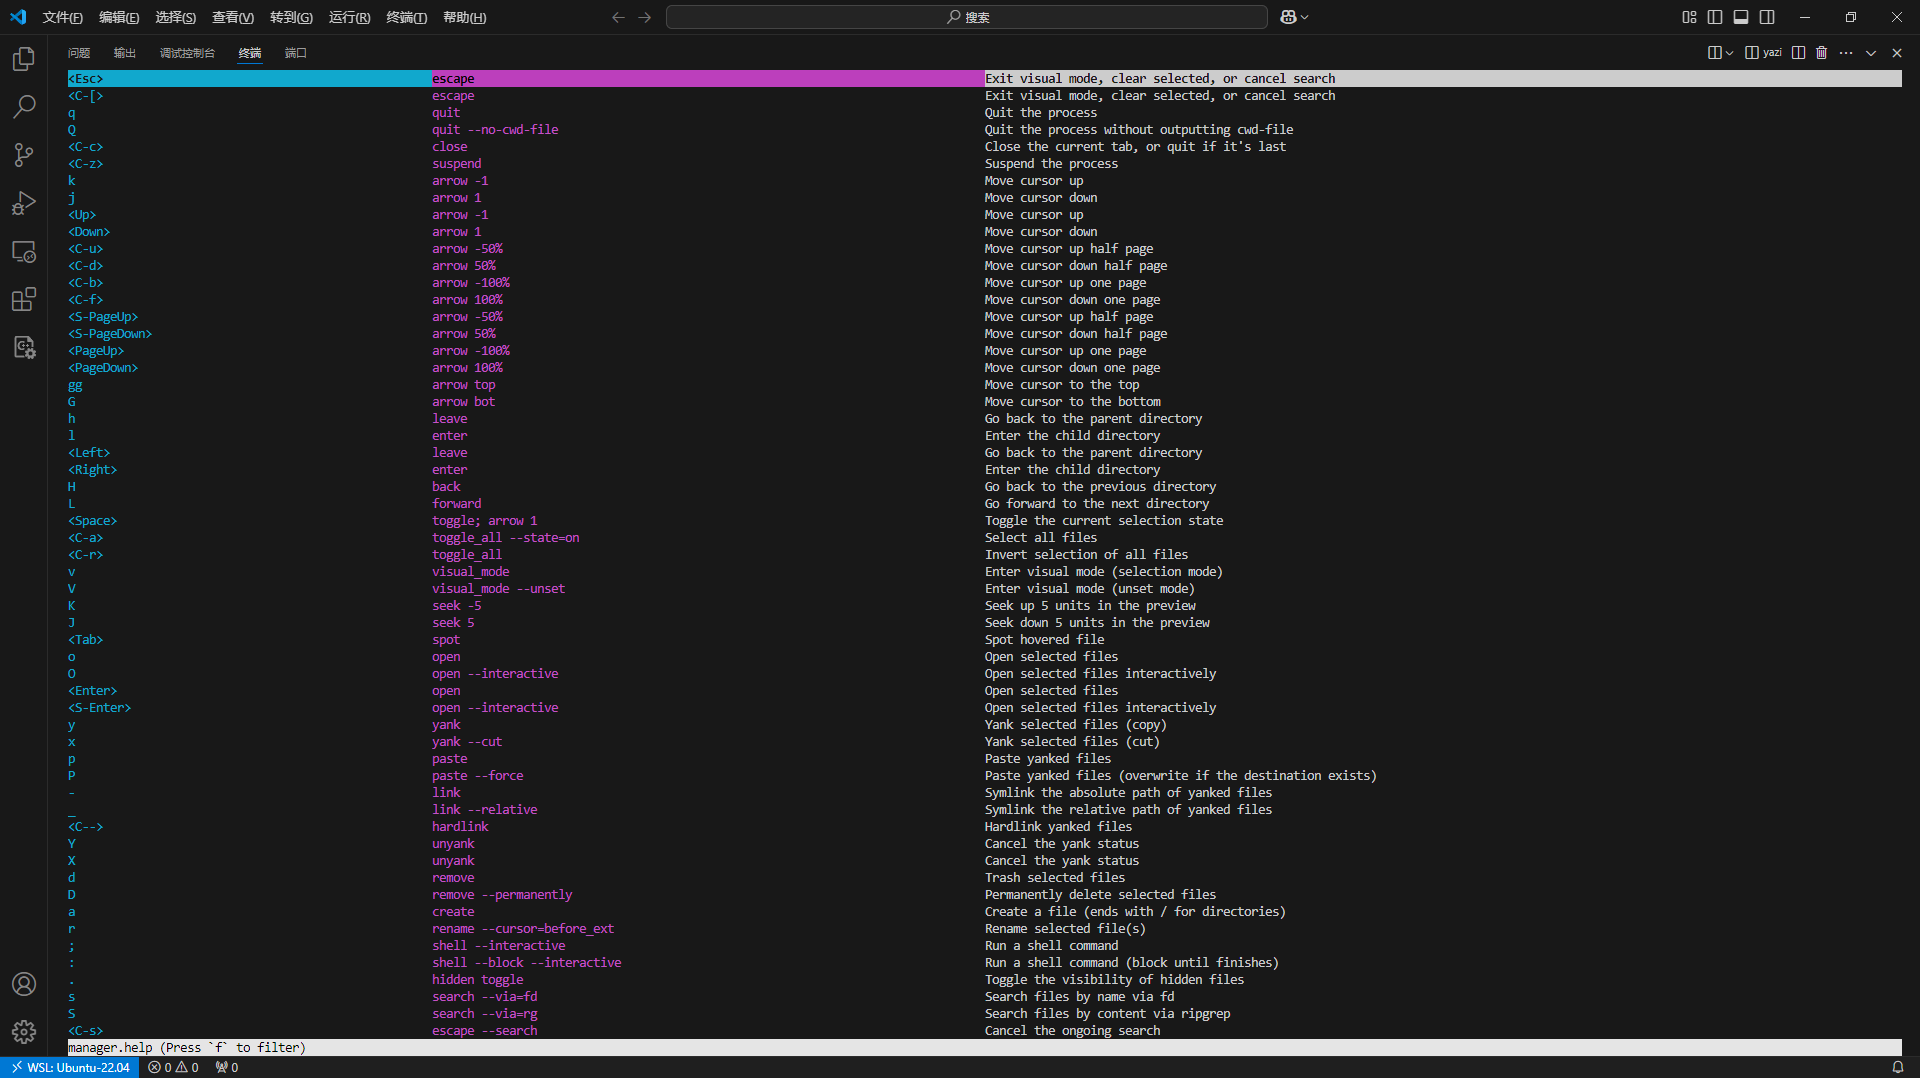
Task: Click 'Cancel the ongoing search' description
Action: [x=1073, y=1031]
